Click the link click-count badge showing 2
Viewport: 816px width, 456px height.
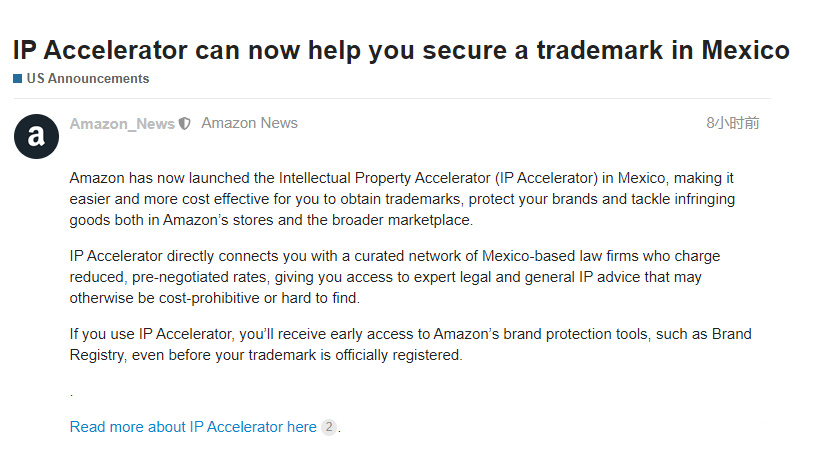[328, 427]
